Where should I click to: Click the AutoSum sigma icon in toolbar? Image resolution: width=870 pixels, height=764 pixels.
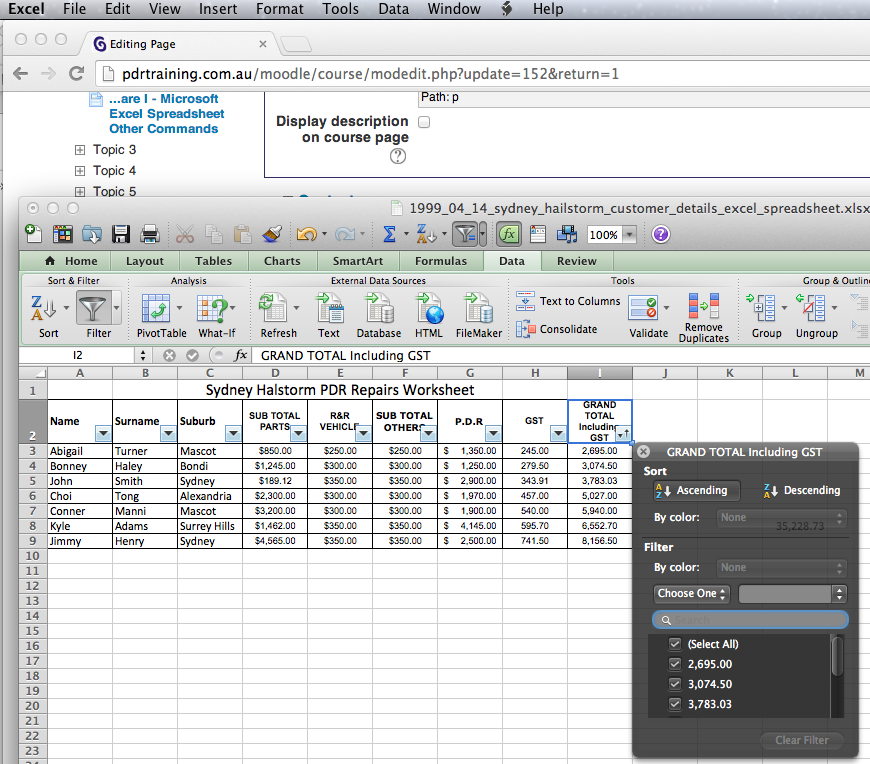389,234
